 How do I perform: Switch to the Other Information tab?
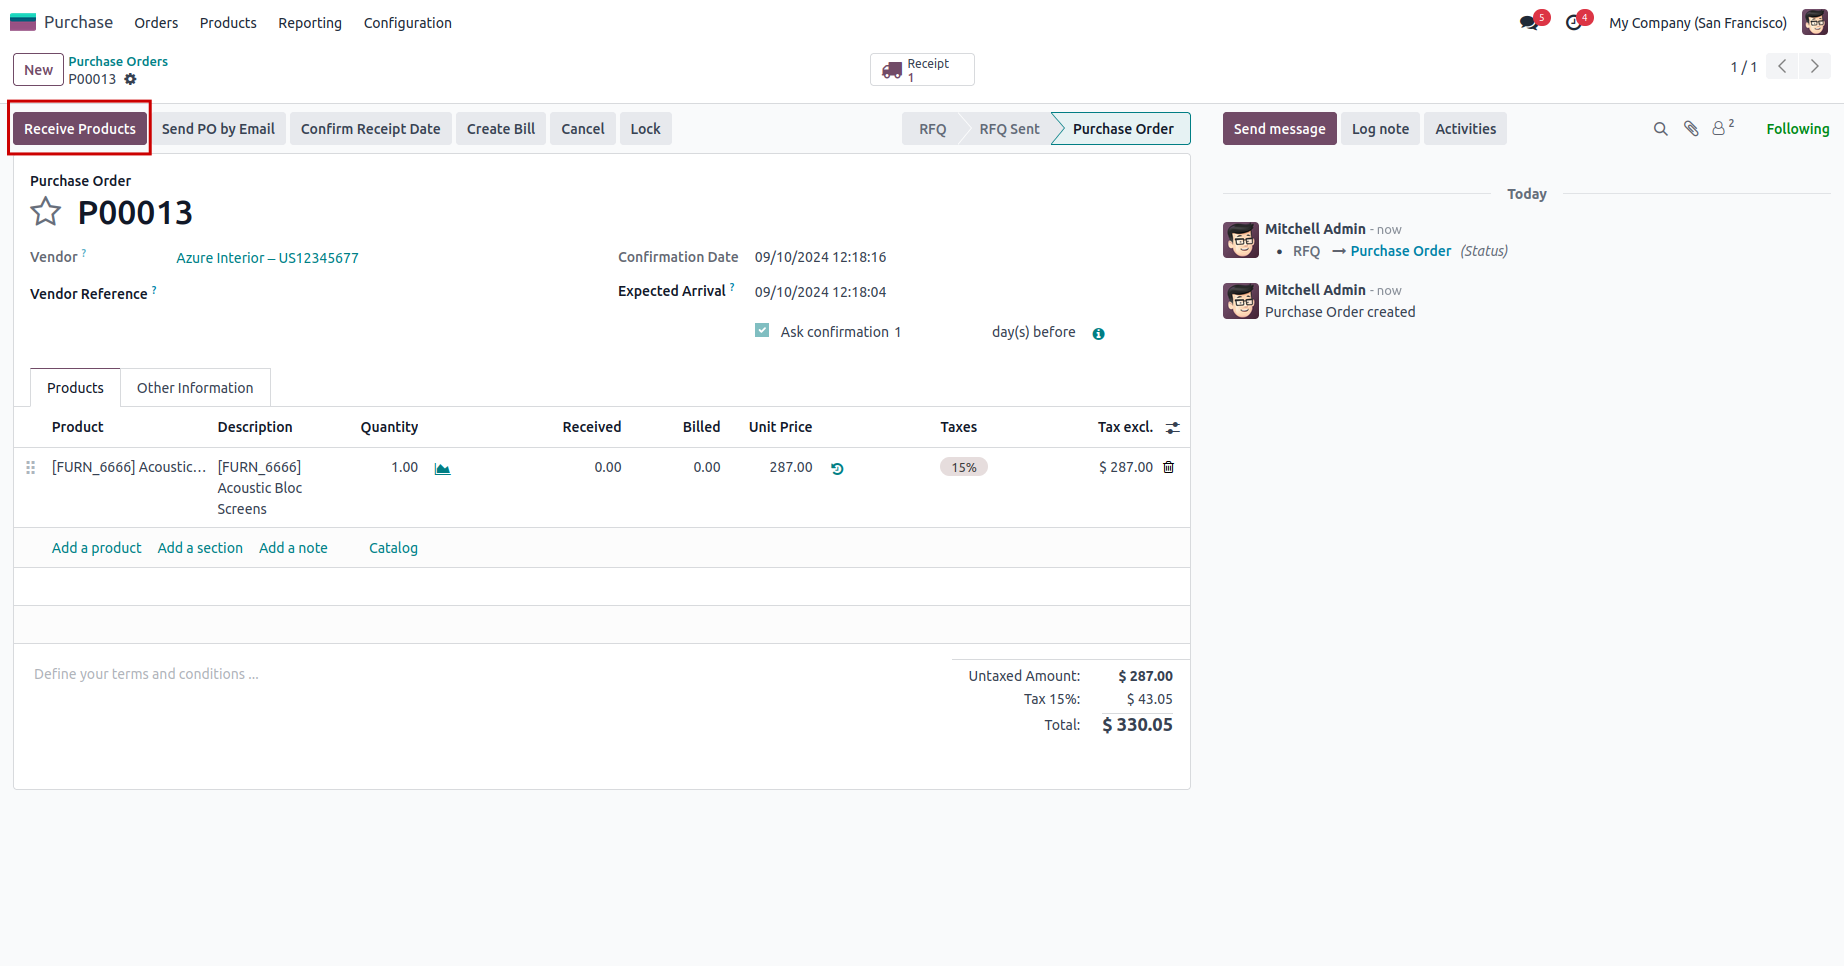[195, 388]
